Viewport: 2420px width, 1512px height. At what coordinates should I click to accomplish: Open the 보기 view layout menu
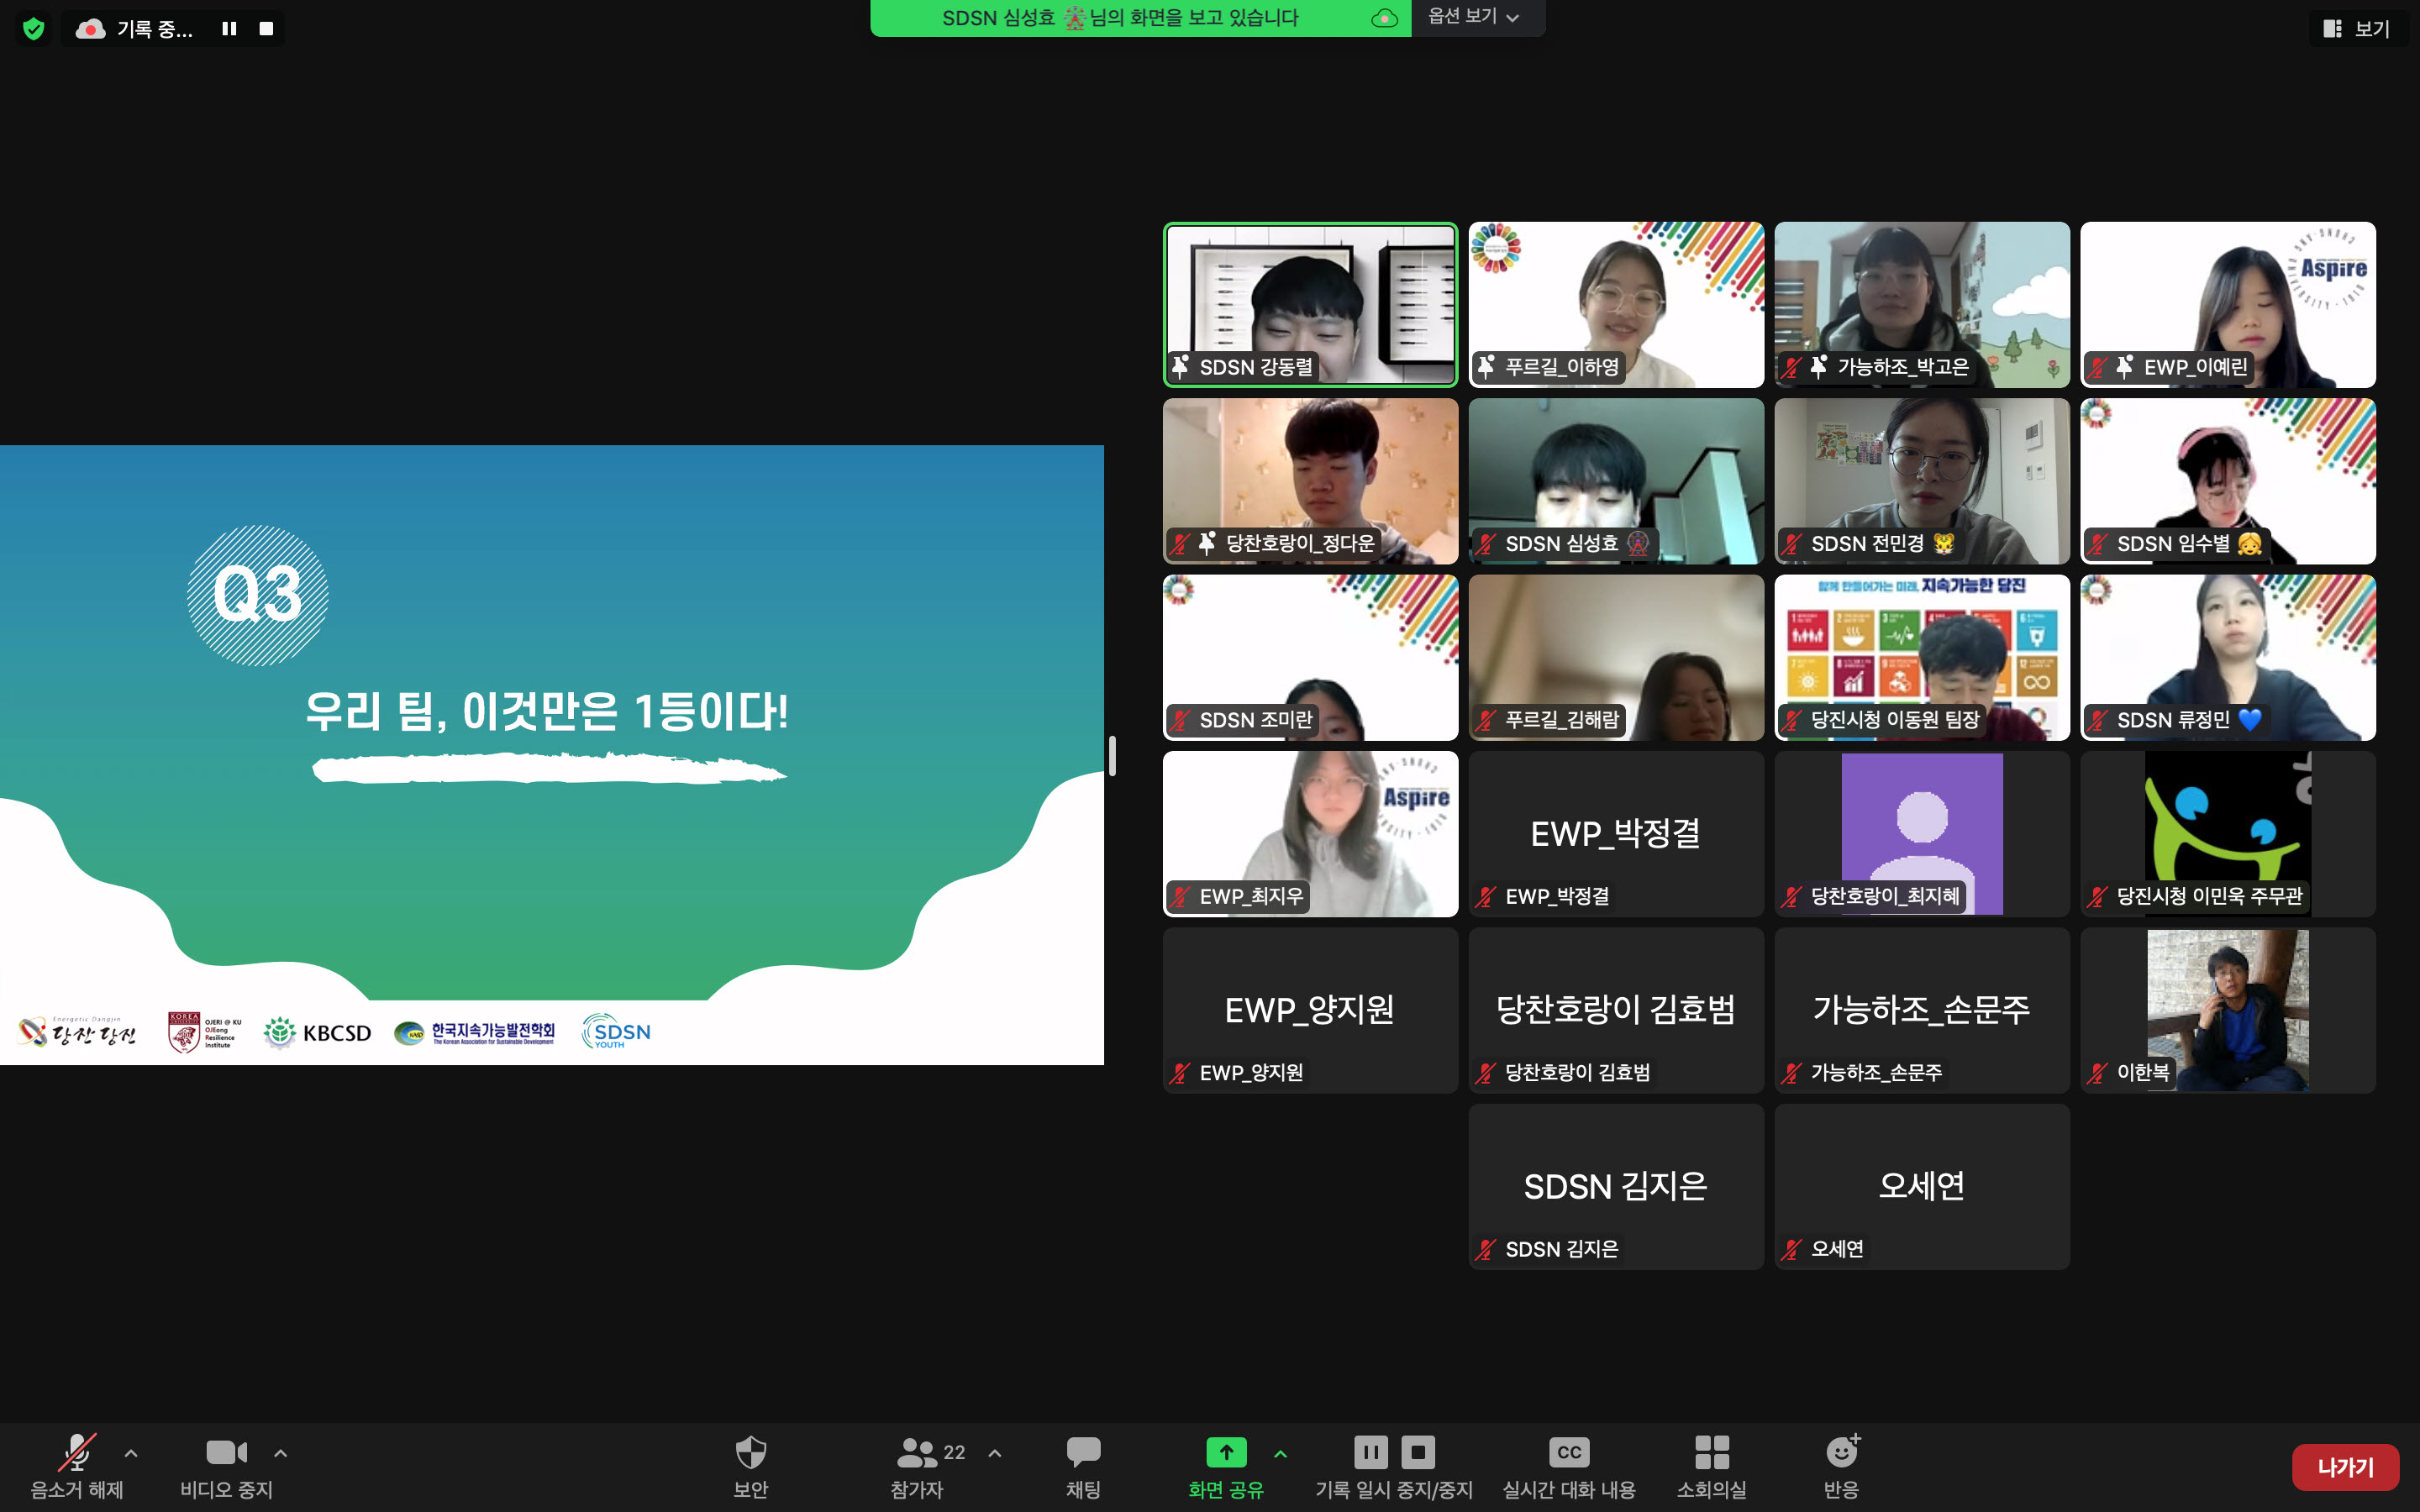click(x=2357, y=28)
